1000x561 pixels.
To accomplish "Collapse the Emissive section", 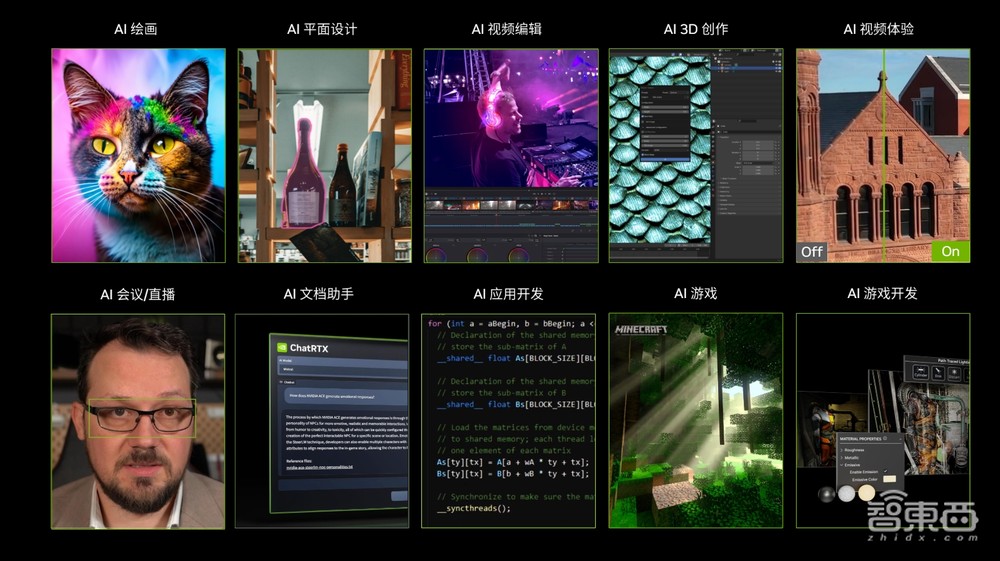I will [851, 465].
